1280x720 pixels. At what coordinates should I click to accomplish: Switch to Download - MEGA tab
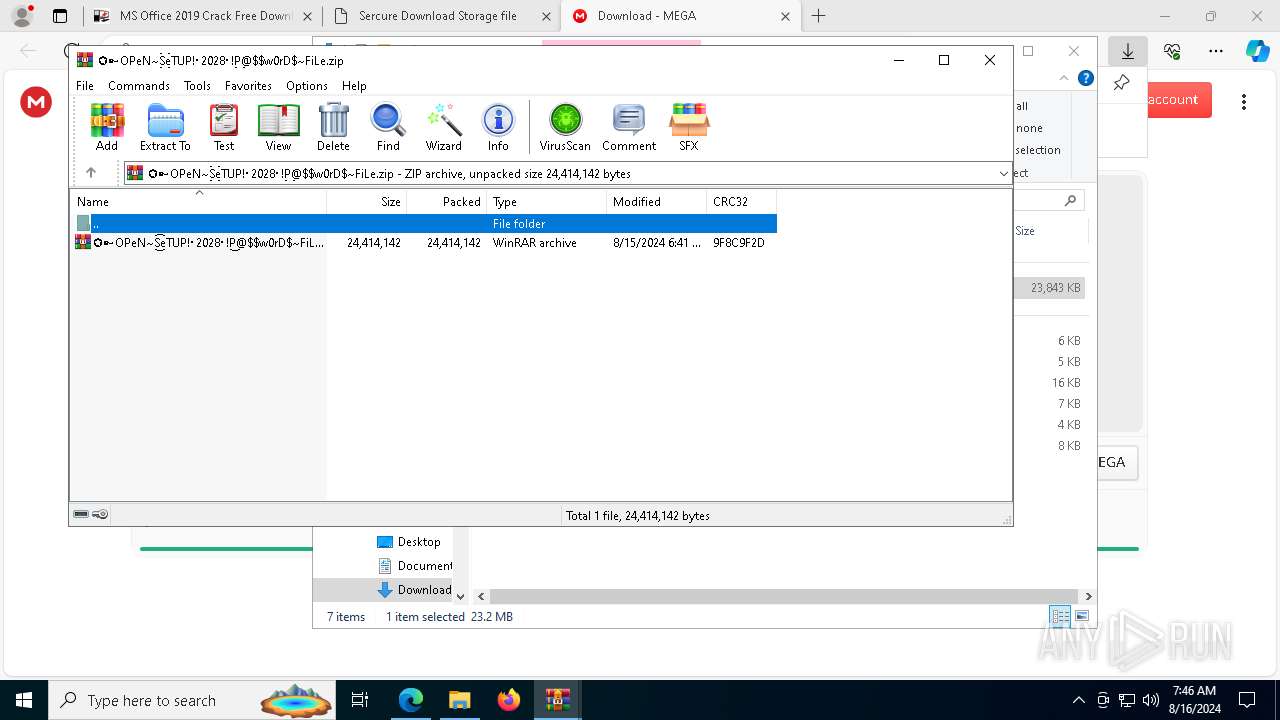click(680, 16)
